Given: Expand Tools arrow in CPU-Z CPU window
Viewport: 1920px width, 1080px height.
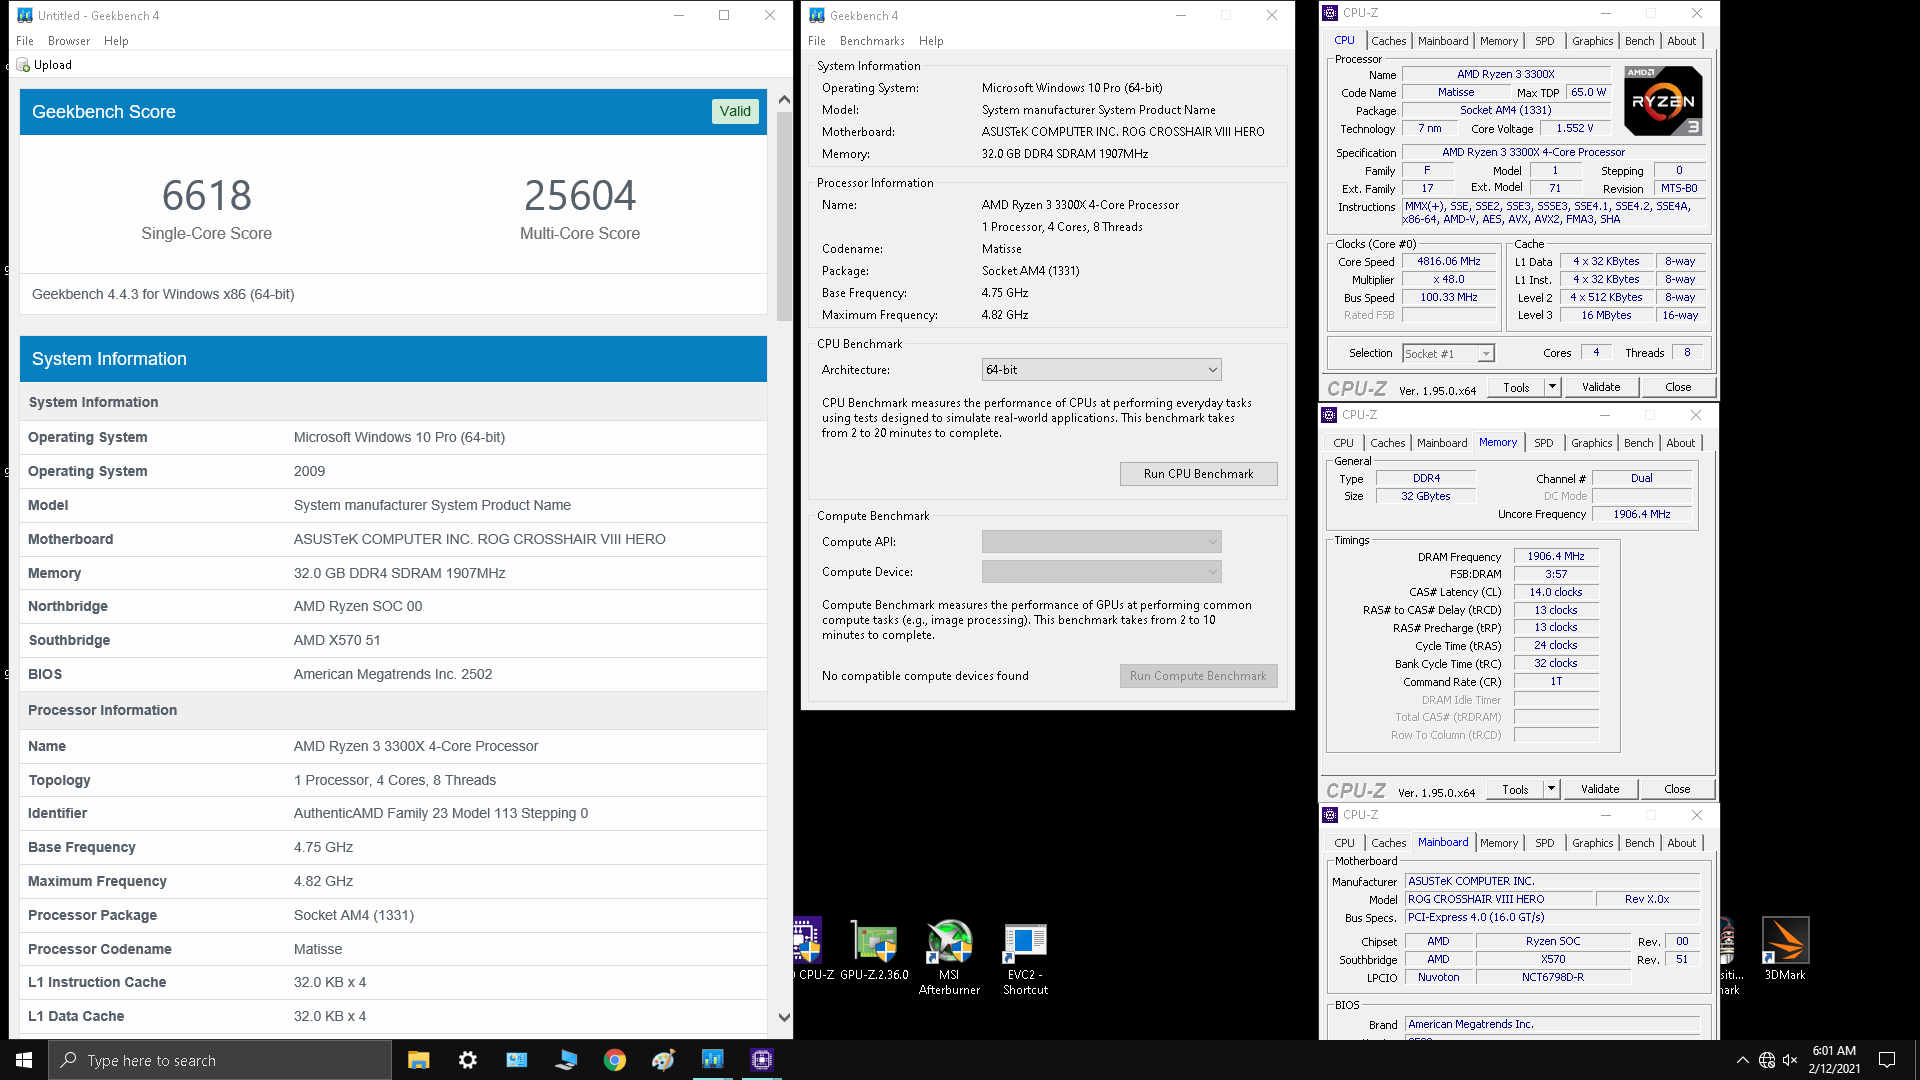Looking at the screenshot, I should [1552, 387].
